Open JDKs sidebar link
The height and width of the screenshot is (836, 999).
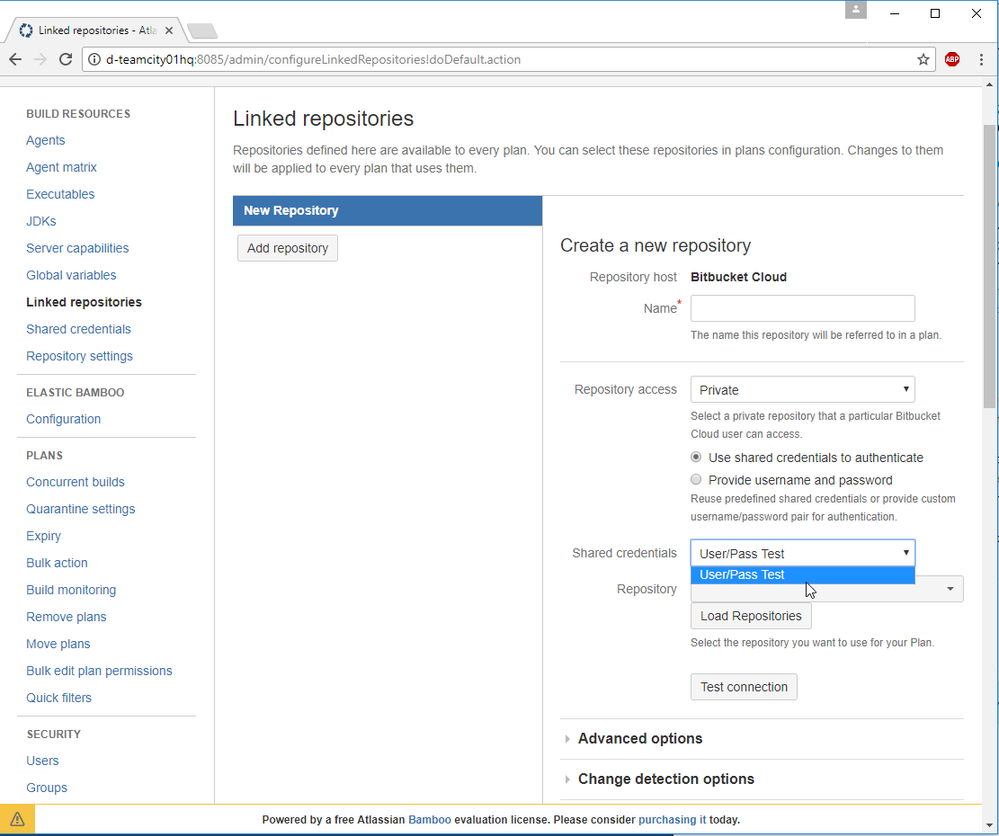click(41, 221)
